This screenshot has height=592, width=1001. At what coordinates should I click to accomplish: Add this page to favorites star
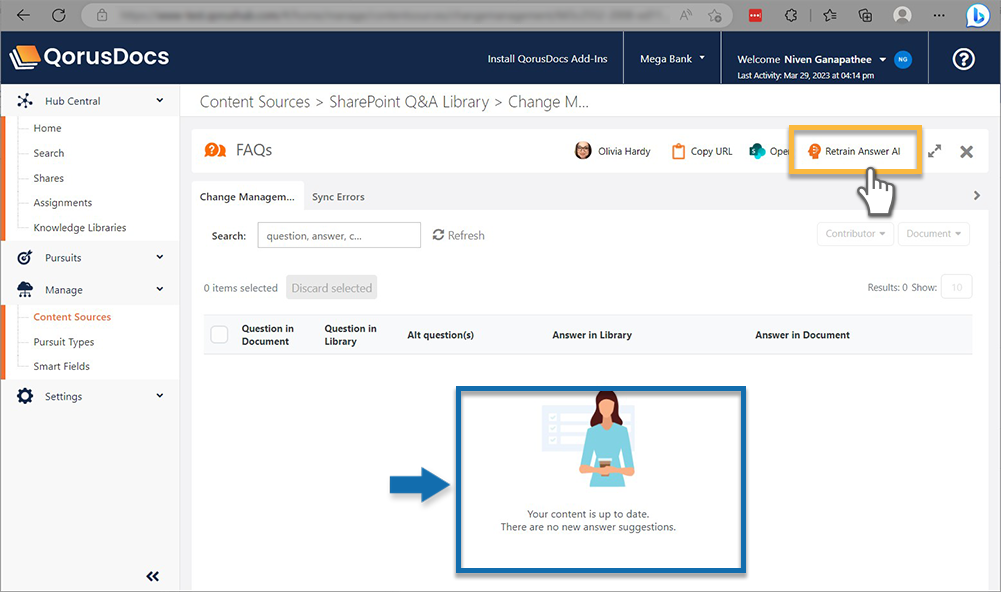pos(715,15)
